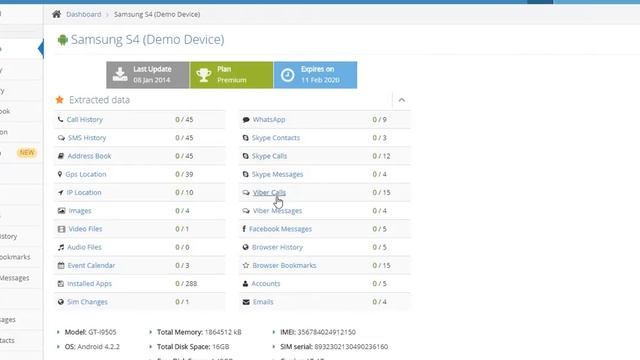Image resolution: width=640 pixels, height=360 pixels.
Task: Click the Plan Premium tile
Action: coord(231,75)
